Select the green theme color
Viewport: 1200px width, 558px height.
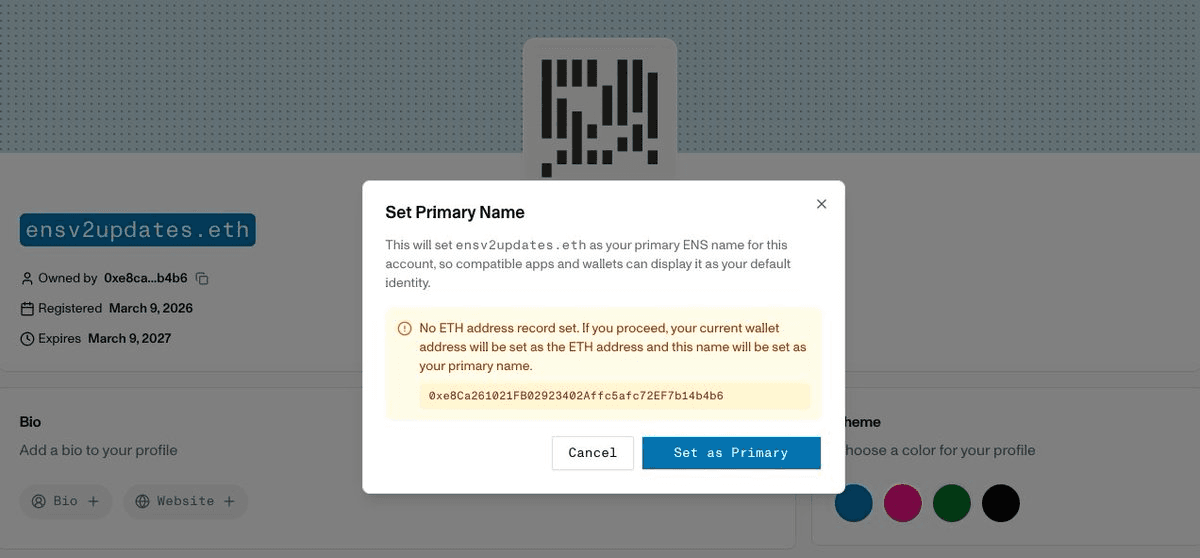click(x=952, y=503)
